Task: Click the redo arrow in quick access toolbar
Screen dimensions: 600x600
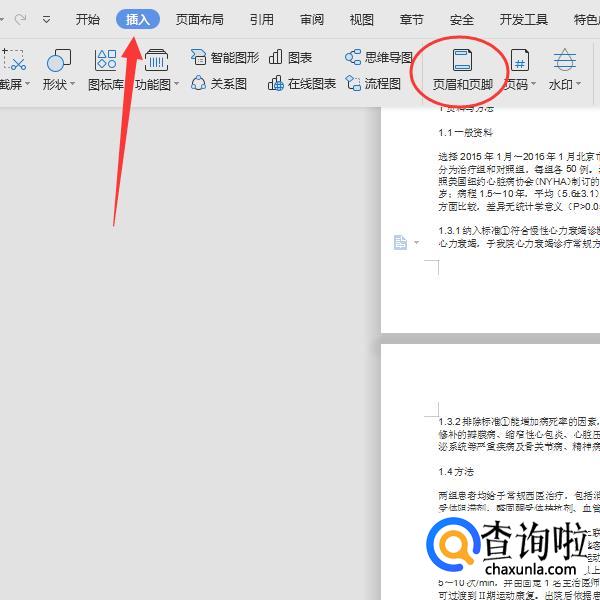Action: 21,19
